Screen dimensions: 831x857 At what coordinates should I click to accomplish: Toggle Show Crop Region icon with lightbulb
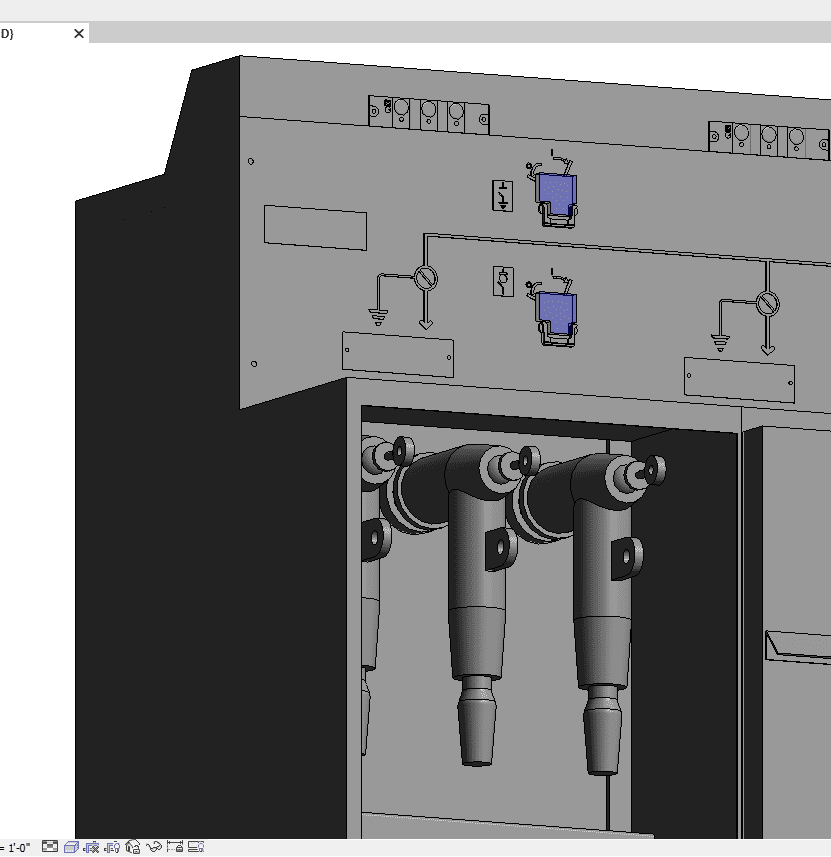pyautogui.click(x=112, y=847)
